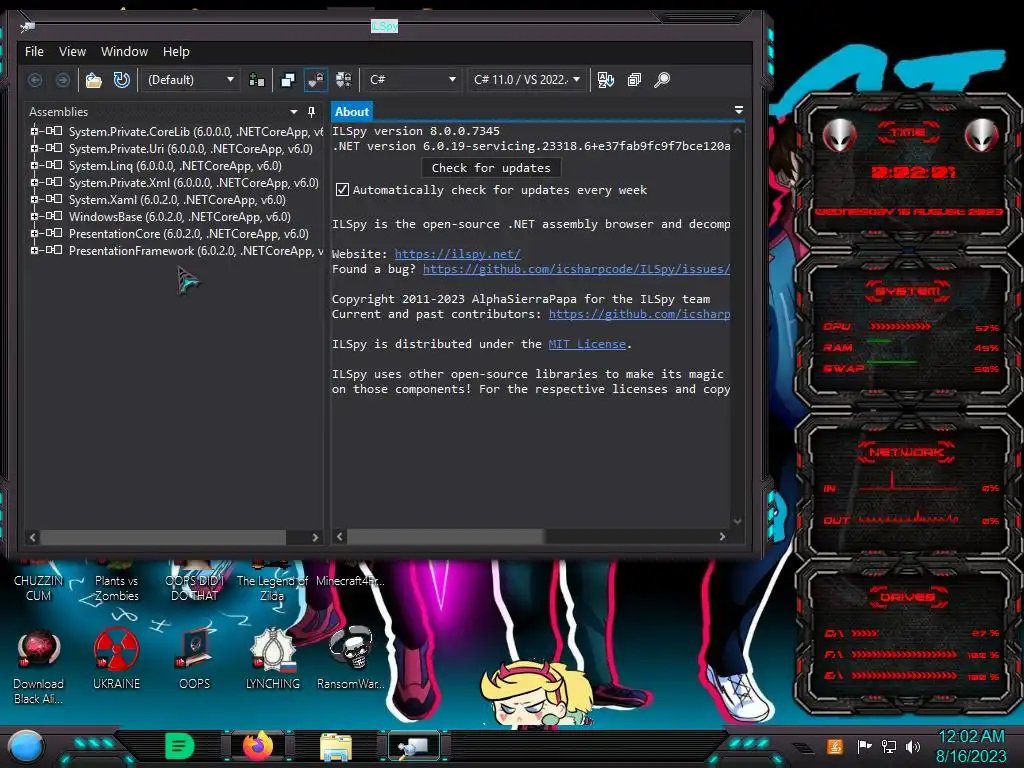This screenshot has width=1024, height=768.
Task: Click the About pane scroll-right arrow
Action: coord(722,537)
